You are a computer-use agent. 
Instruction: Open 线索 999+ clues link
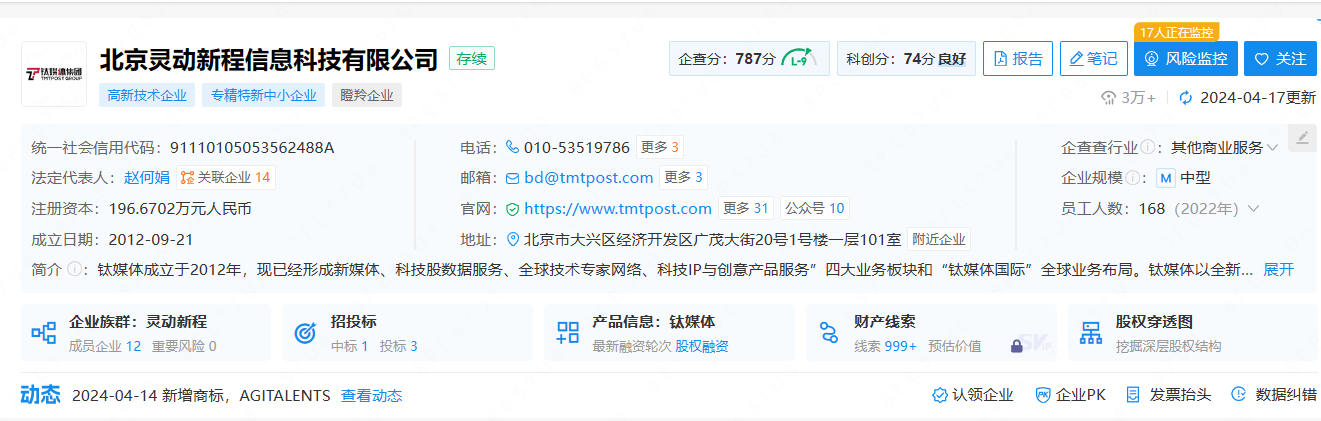pos(886,346)
